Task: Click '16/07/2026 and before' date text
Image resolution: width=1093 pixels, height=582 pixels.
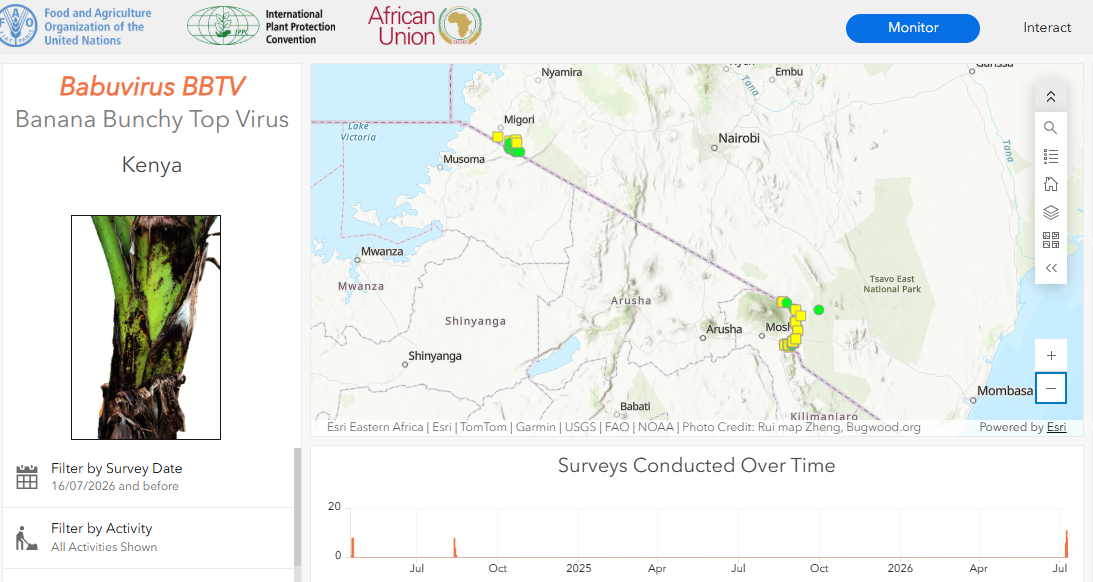Action: (114, 486)
